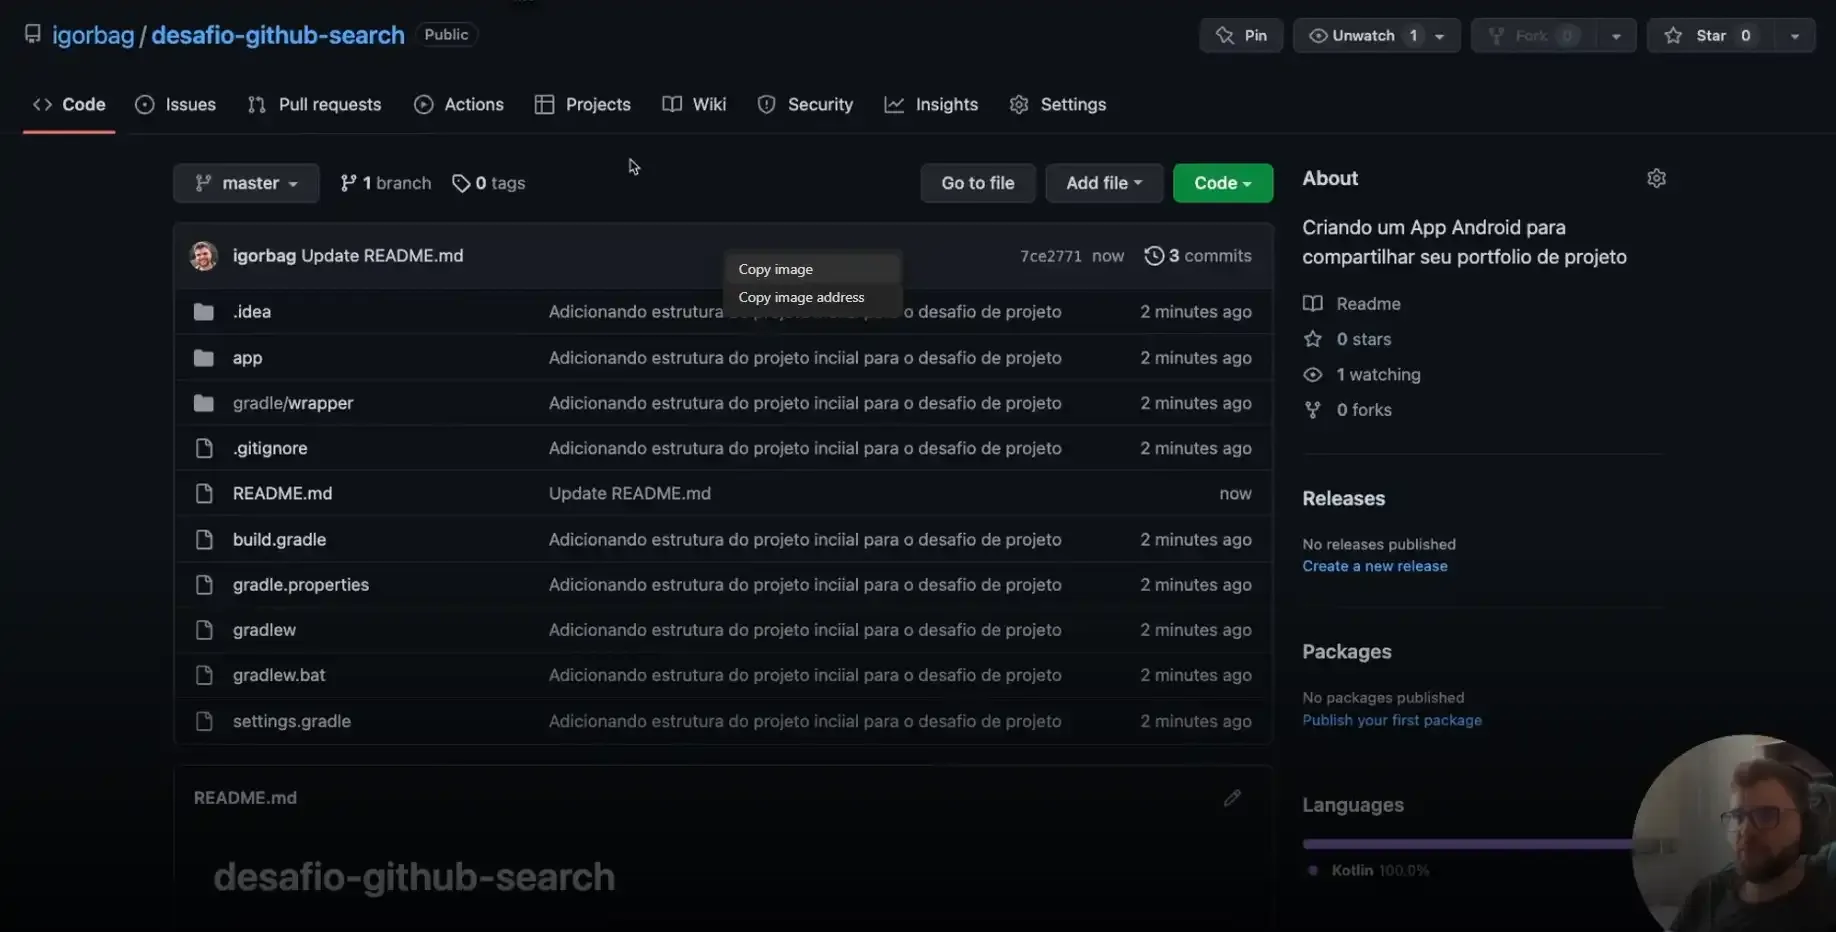Expand the Add file dropdown
This screenshot has height=932, width=1836.
pos(1104,183)
